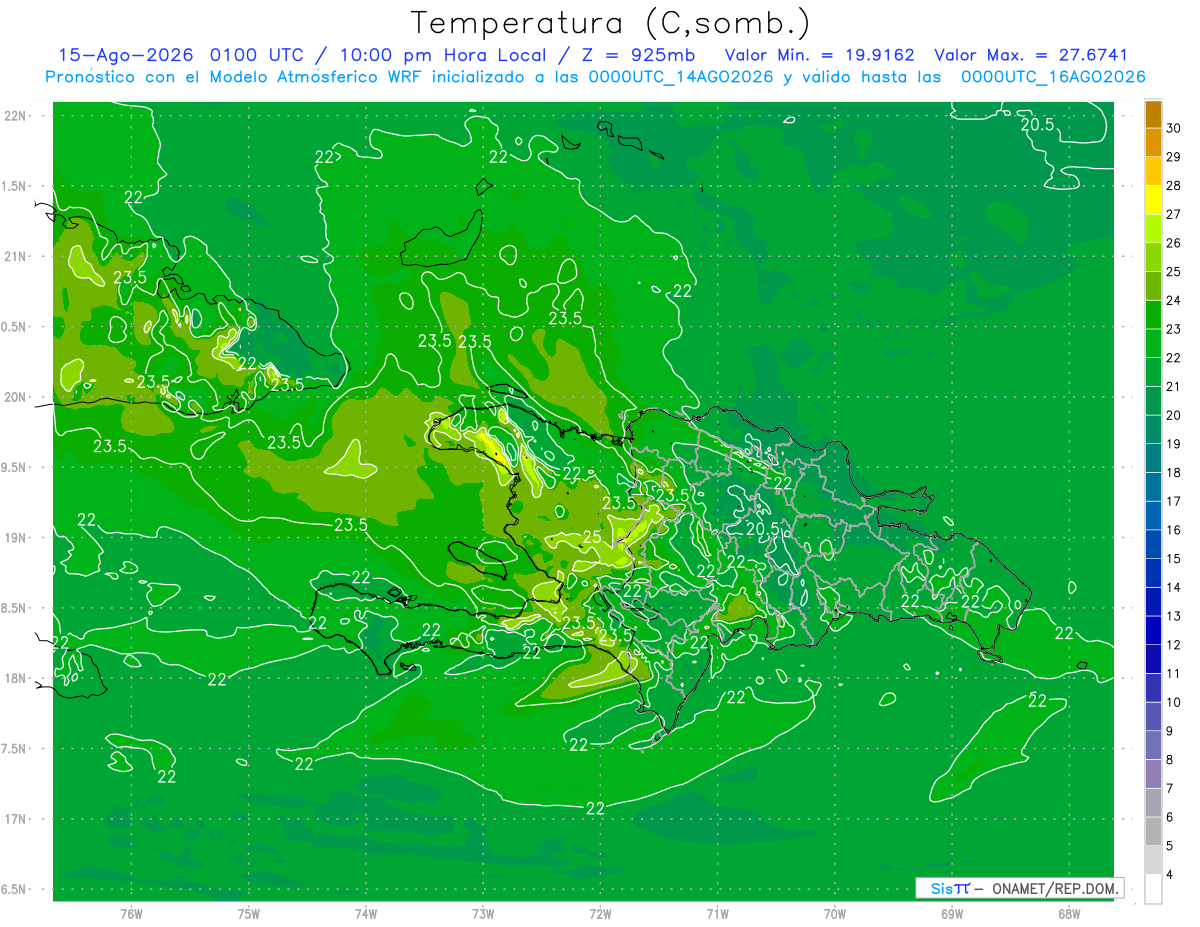Click the 75W longitude axis label
The width and height of the screenshot is (1200, 927).
tap(248, 912)
